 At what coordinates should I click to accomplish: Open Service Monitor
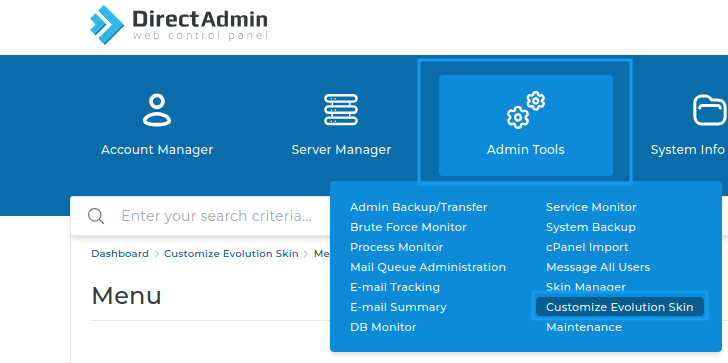coord(591,207)
